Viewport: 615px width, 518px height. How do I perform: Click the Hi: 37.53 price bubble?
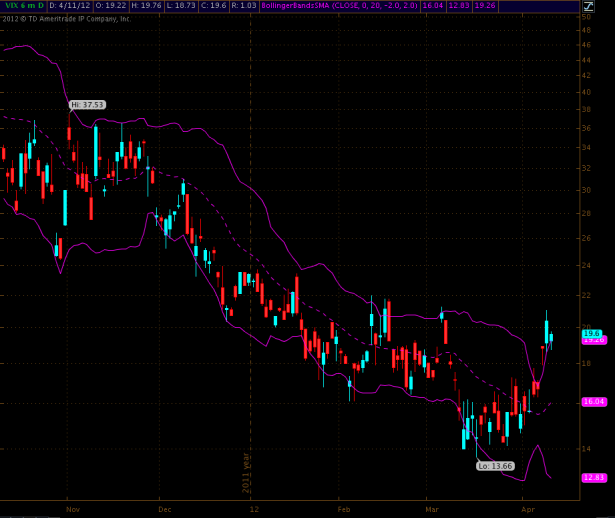tap(87, 105)
